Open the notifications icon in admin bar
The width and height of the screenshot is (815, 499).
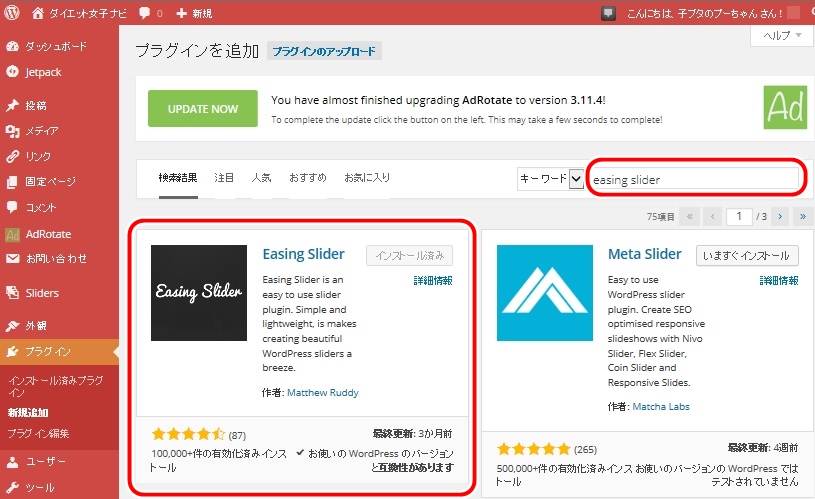pos(609,13)
